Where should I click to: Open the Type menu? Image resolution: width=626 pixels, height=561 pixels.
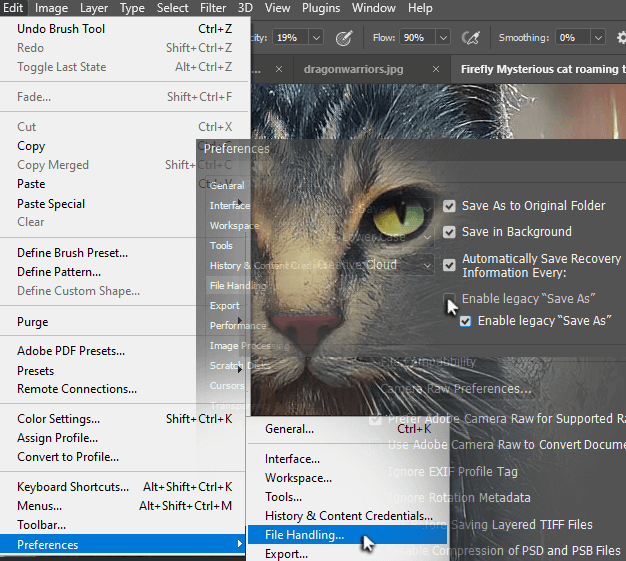coord(132,8)
